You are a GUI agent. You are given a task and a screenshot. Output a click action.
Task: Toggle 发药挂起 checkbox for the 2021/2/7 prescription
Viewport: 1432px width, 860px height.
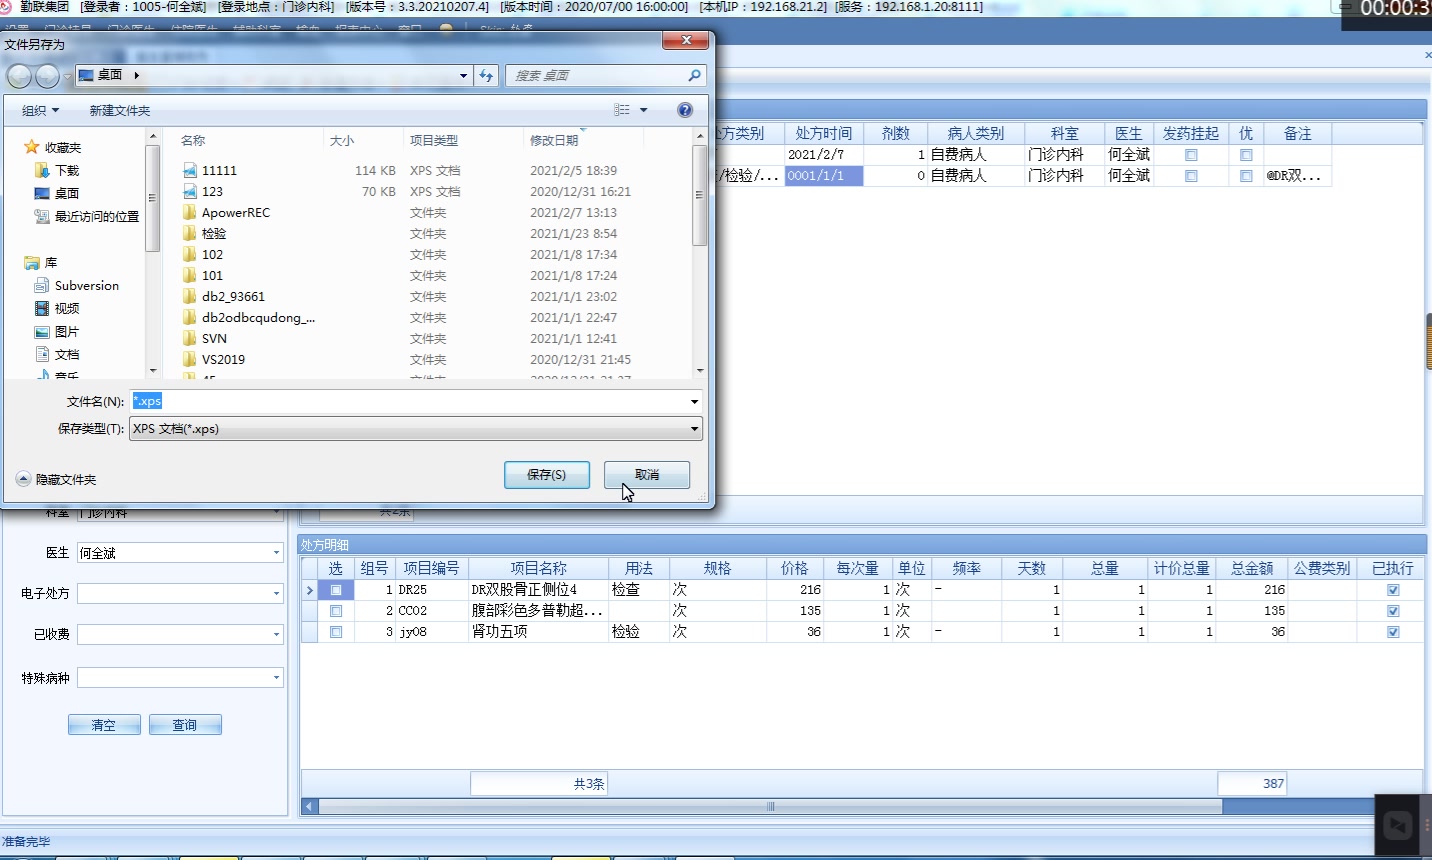point(1191,155)
